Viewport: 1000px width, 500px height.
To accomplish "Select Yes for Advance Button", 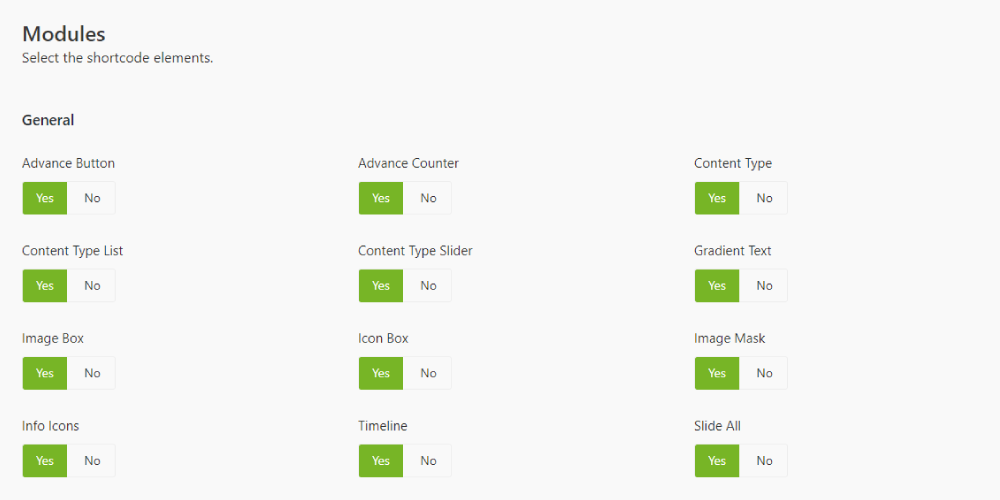I will point(45,198).
